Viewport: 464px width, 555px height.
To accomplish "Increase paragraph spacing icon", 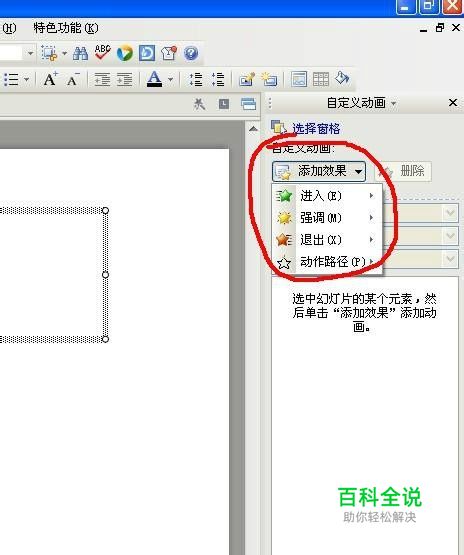I will [x=196, y=79].
